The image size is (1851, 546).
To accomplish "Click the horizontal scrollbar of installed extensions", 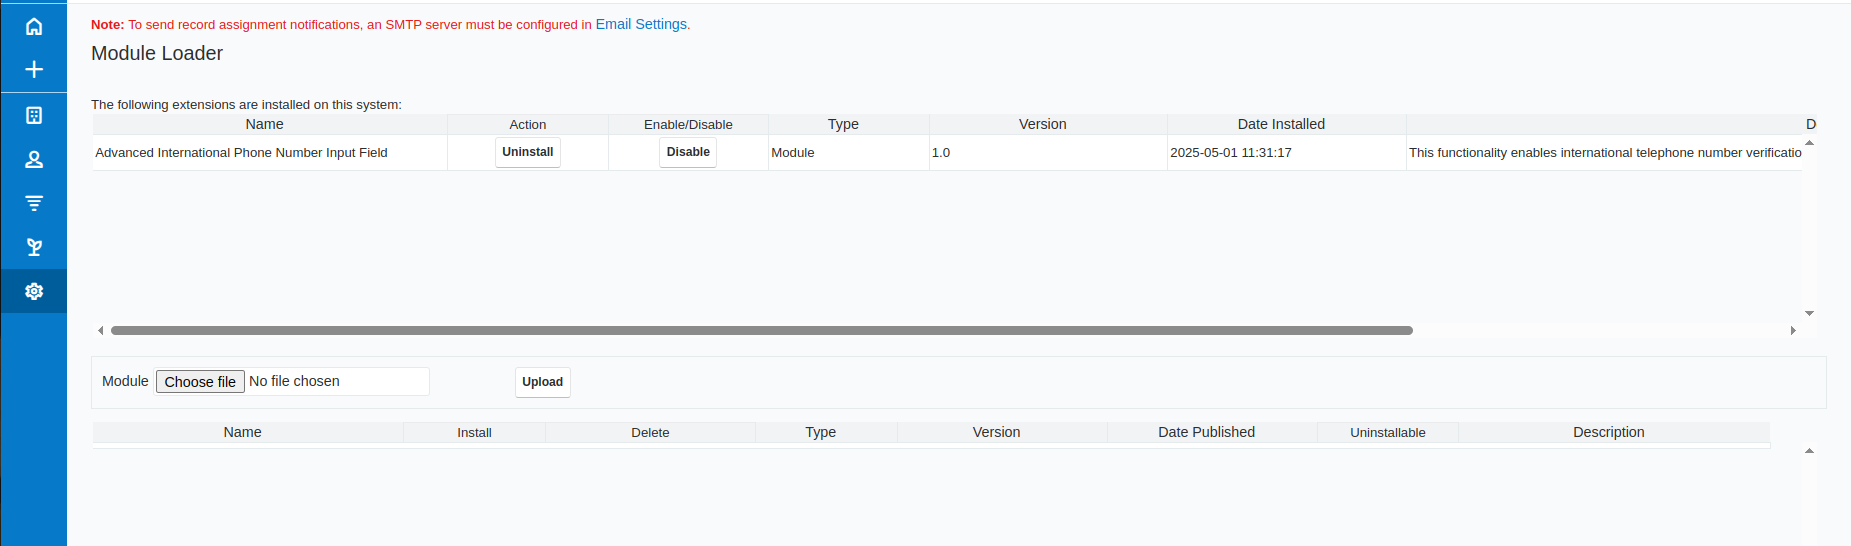I will 760,330.
